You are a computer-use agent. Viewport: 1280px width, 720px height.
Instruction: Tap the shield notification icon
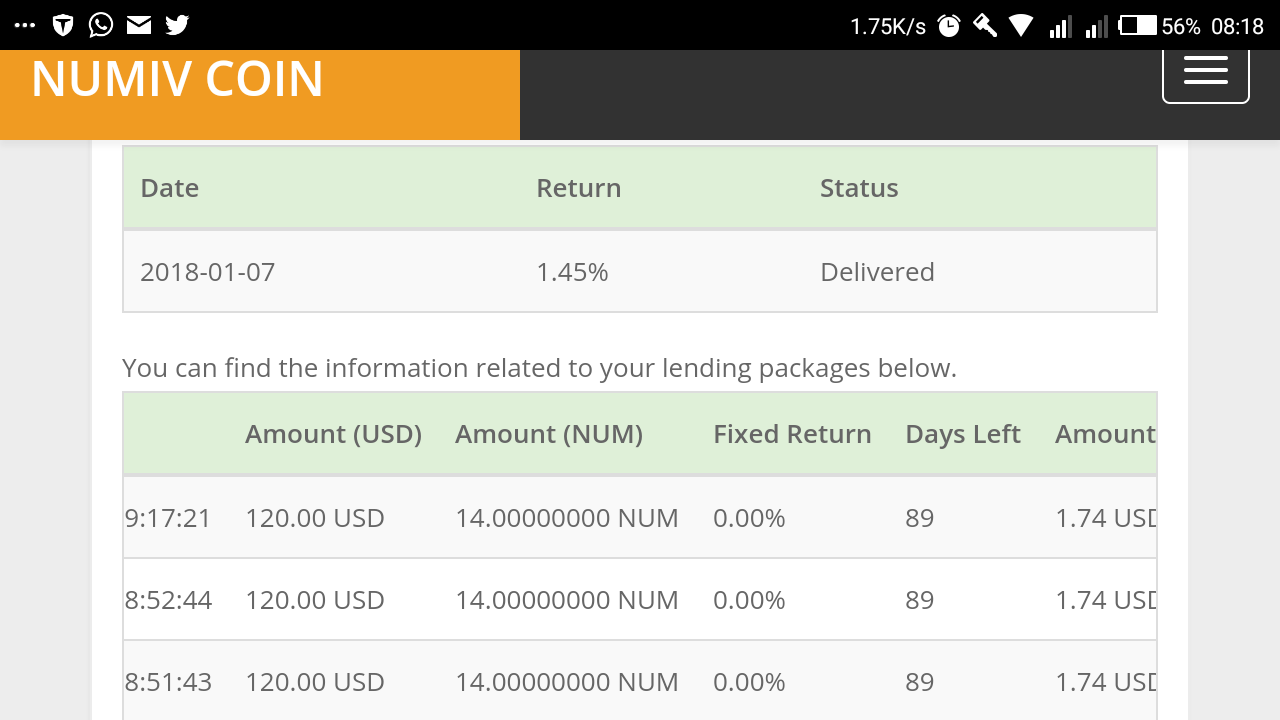click(x=63, y=25)
